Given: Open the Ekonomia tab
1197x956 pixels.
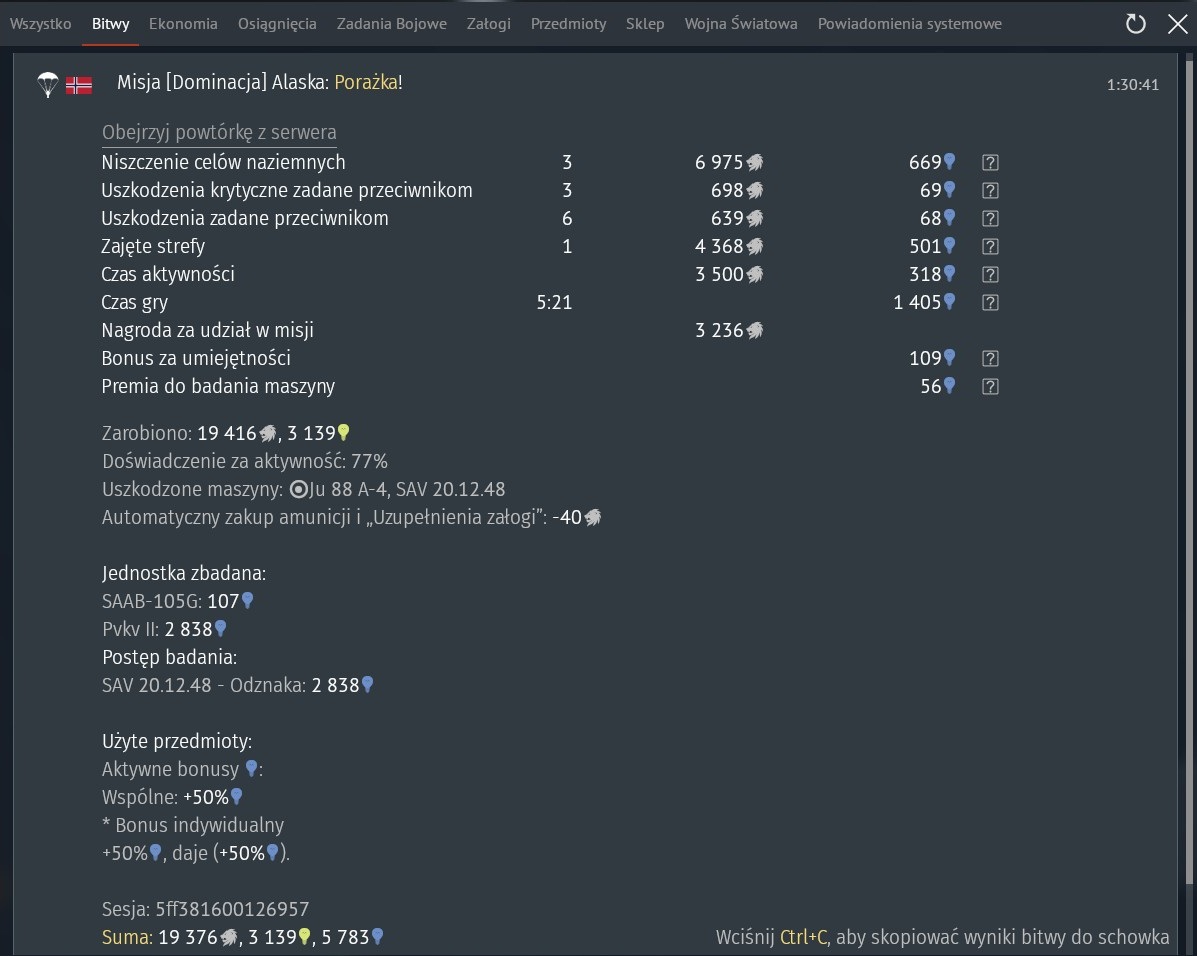Looking at the screenshot, I should [183, 24].
